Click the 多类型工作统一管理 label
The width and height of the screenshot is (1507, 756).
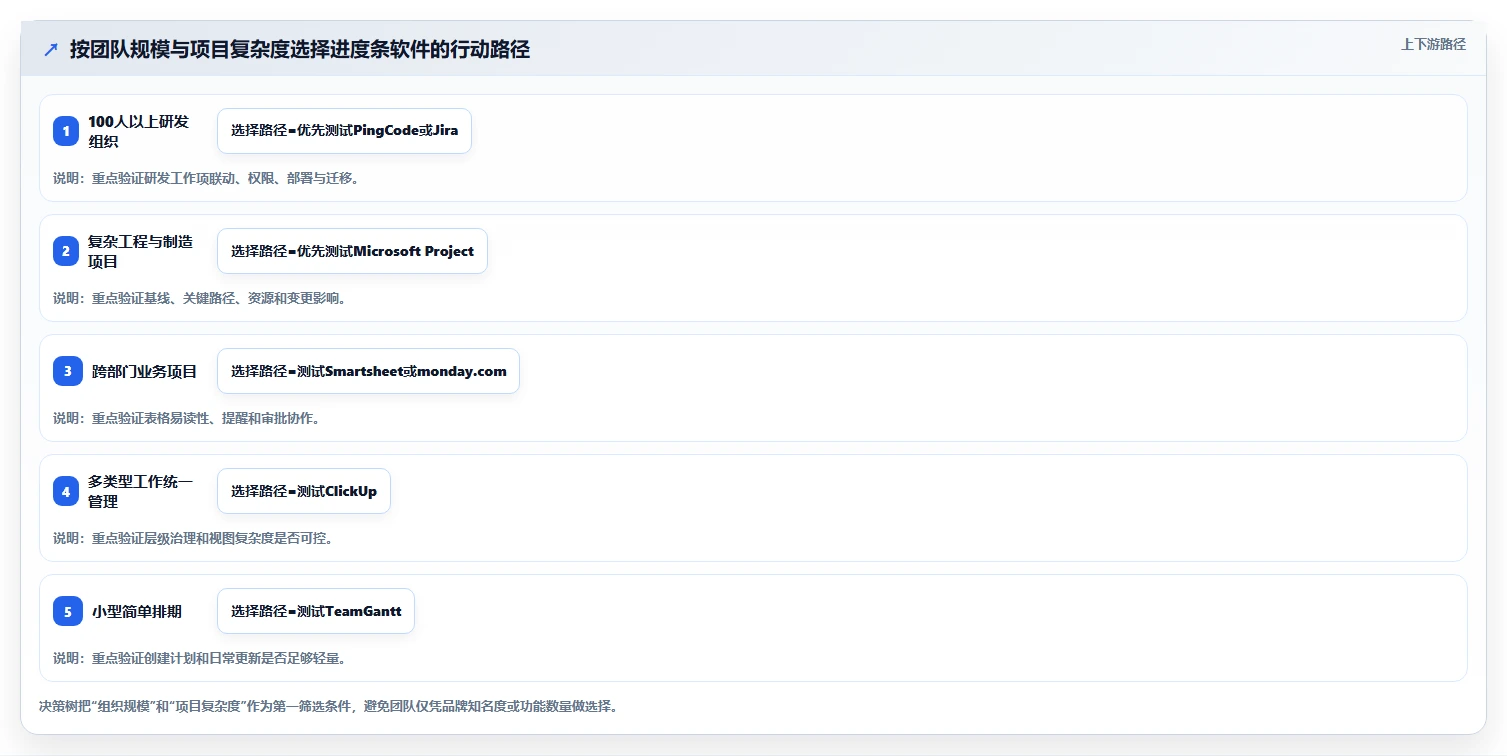141,491
